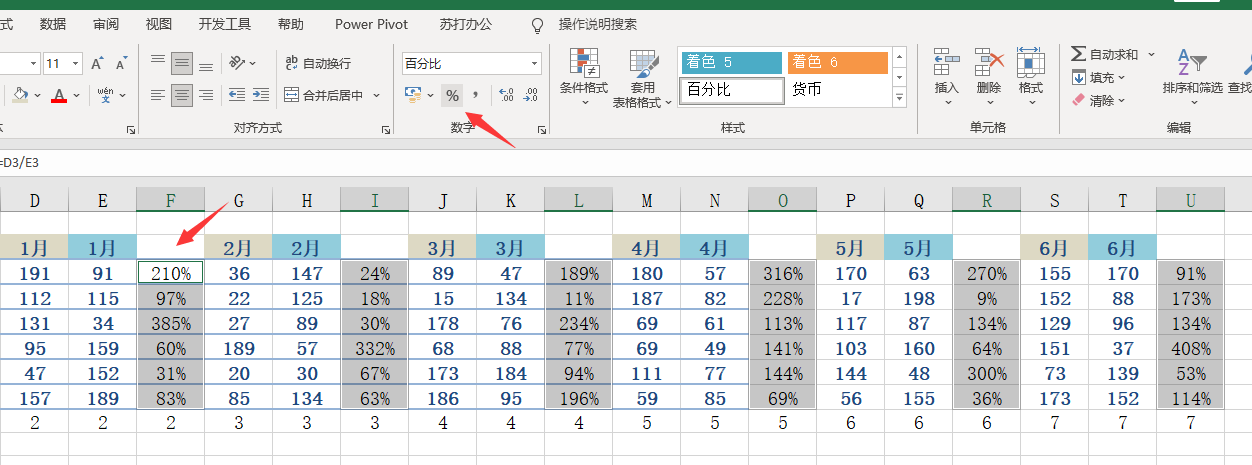Open the conditional formatting icon (条件格式)

(x=583, y=70)
